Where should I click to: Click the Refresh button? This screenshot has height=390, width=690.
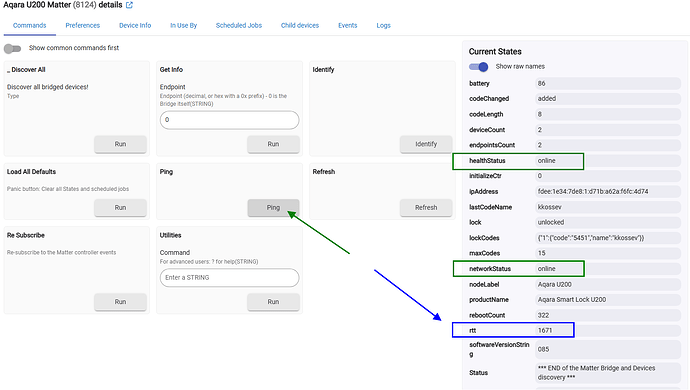tap(426, 208)
